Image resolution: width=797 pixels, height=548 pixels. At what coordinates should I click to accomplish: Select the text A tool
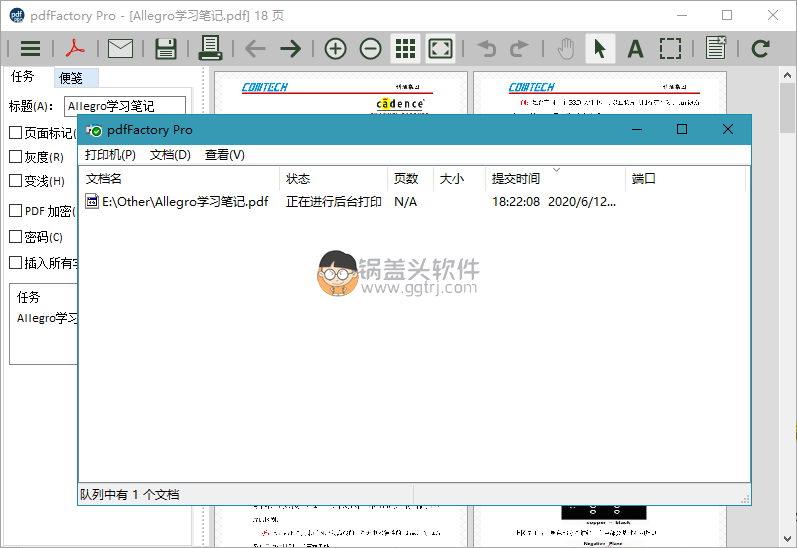click(x=635, y=49)
